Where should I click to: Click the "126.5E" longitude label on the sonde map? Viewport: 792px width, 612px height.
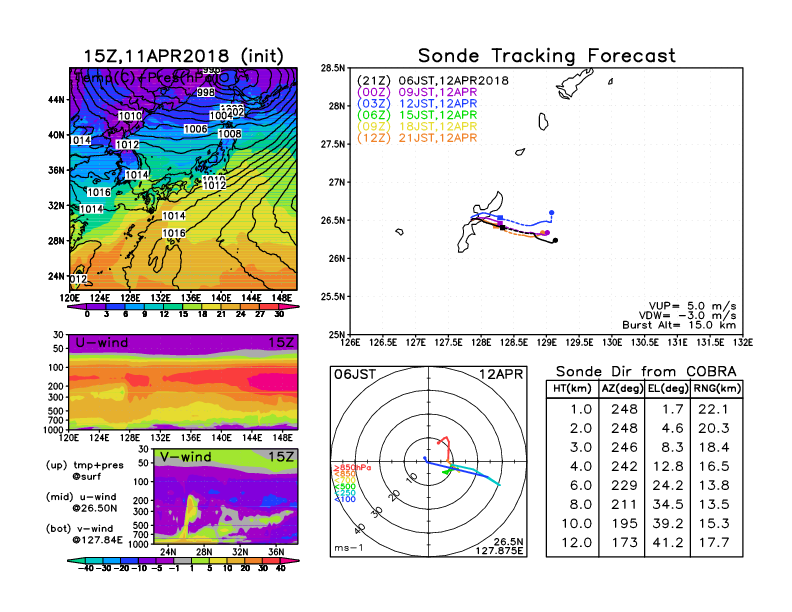[x=383, y=343]
